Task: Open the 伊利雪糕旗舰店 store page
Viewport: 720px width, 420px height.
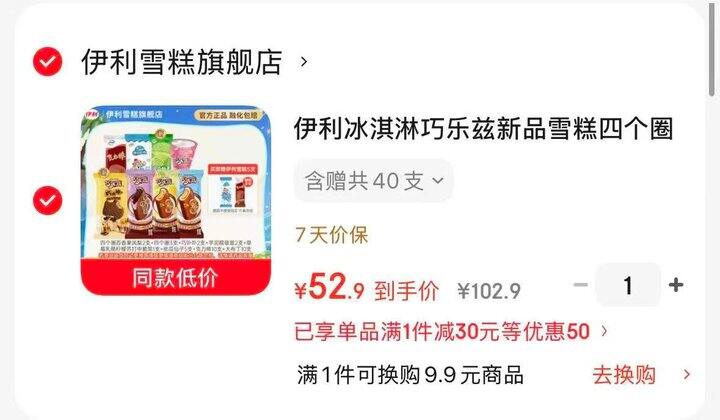Action: point(182,62)
